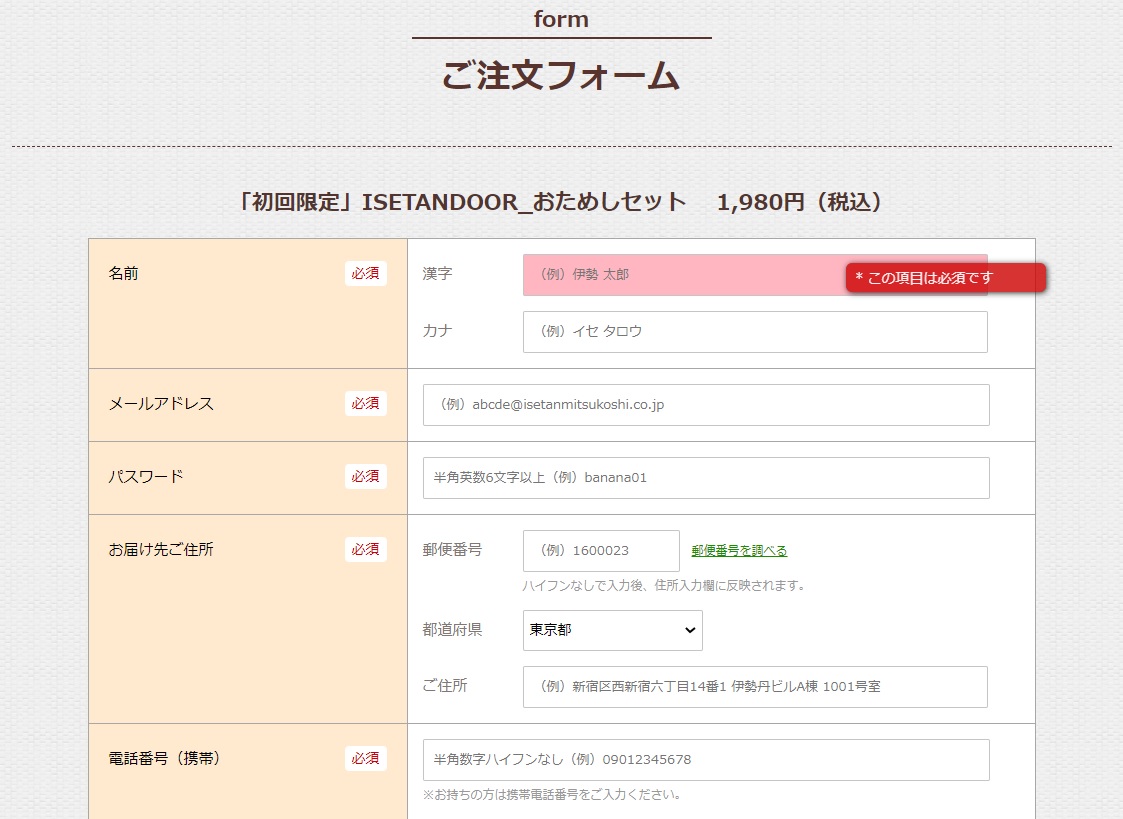The width and height of the screenshot is (1123, 819).
Task: Click the ご住所 sub-label
Action: [445, 686]
